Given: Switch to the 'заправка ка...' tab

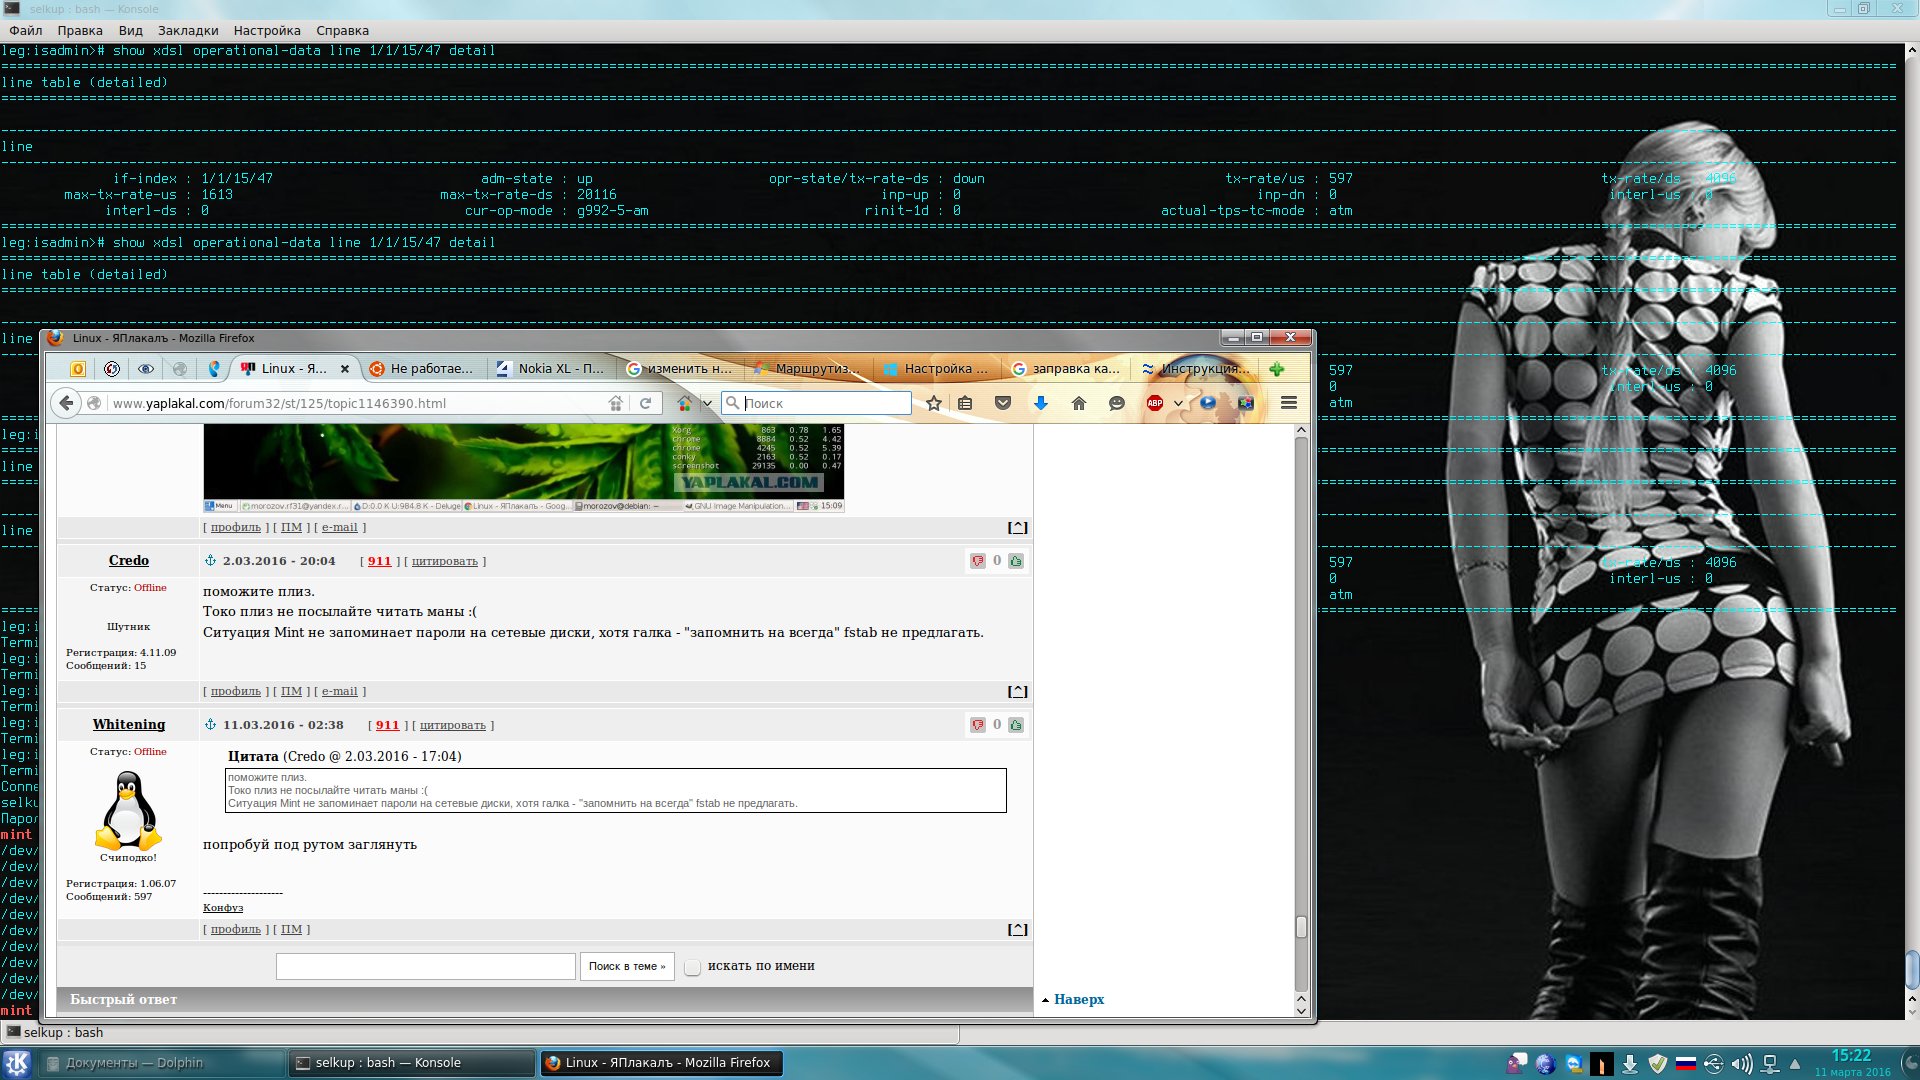Looking at the screenshot, I should 1065,369.
